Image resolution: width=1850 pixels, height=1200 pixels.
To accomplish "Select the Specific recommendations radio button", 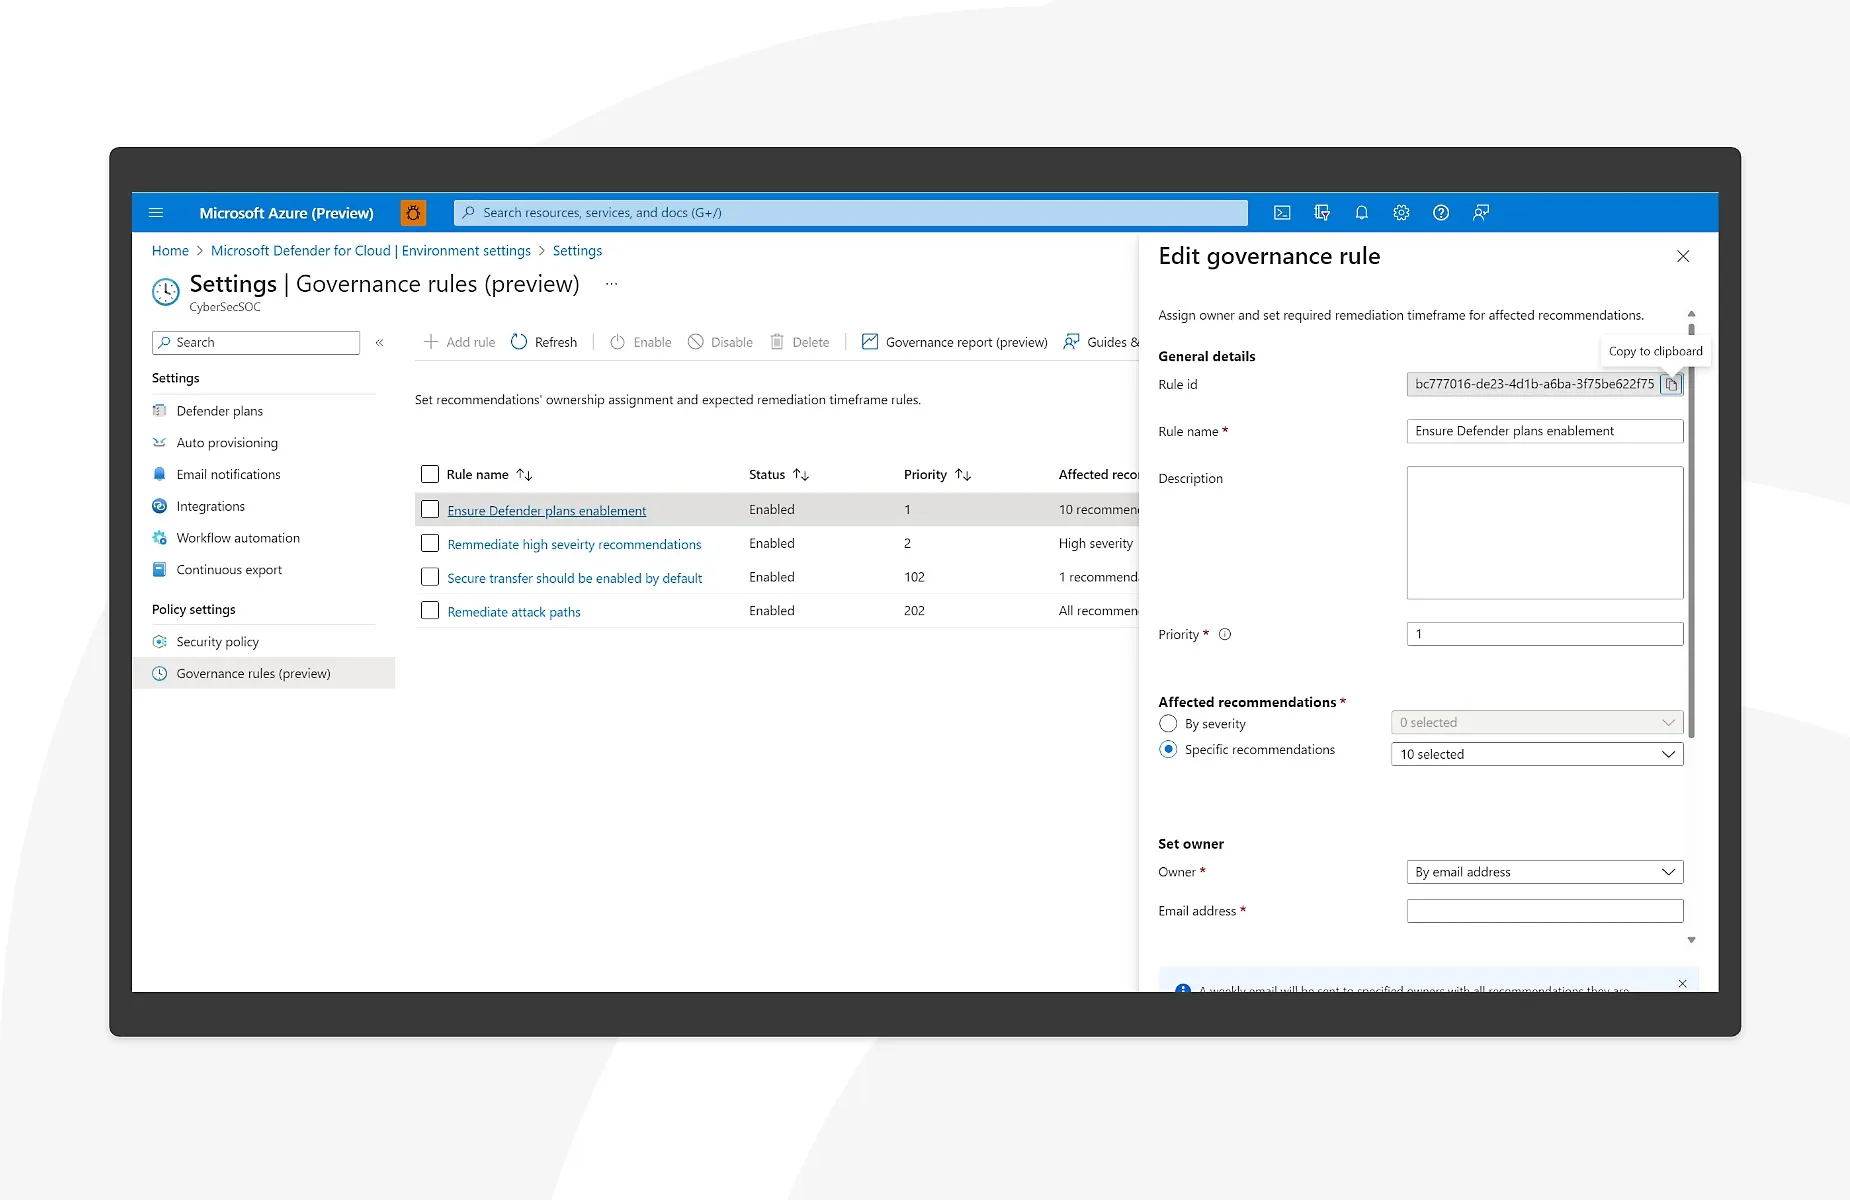I will (1168, 749).
